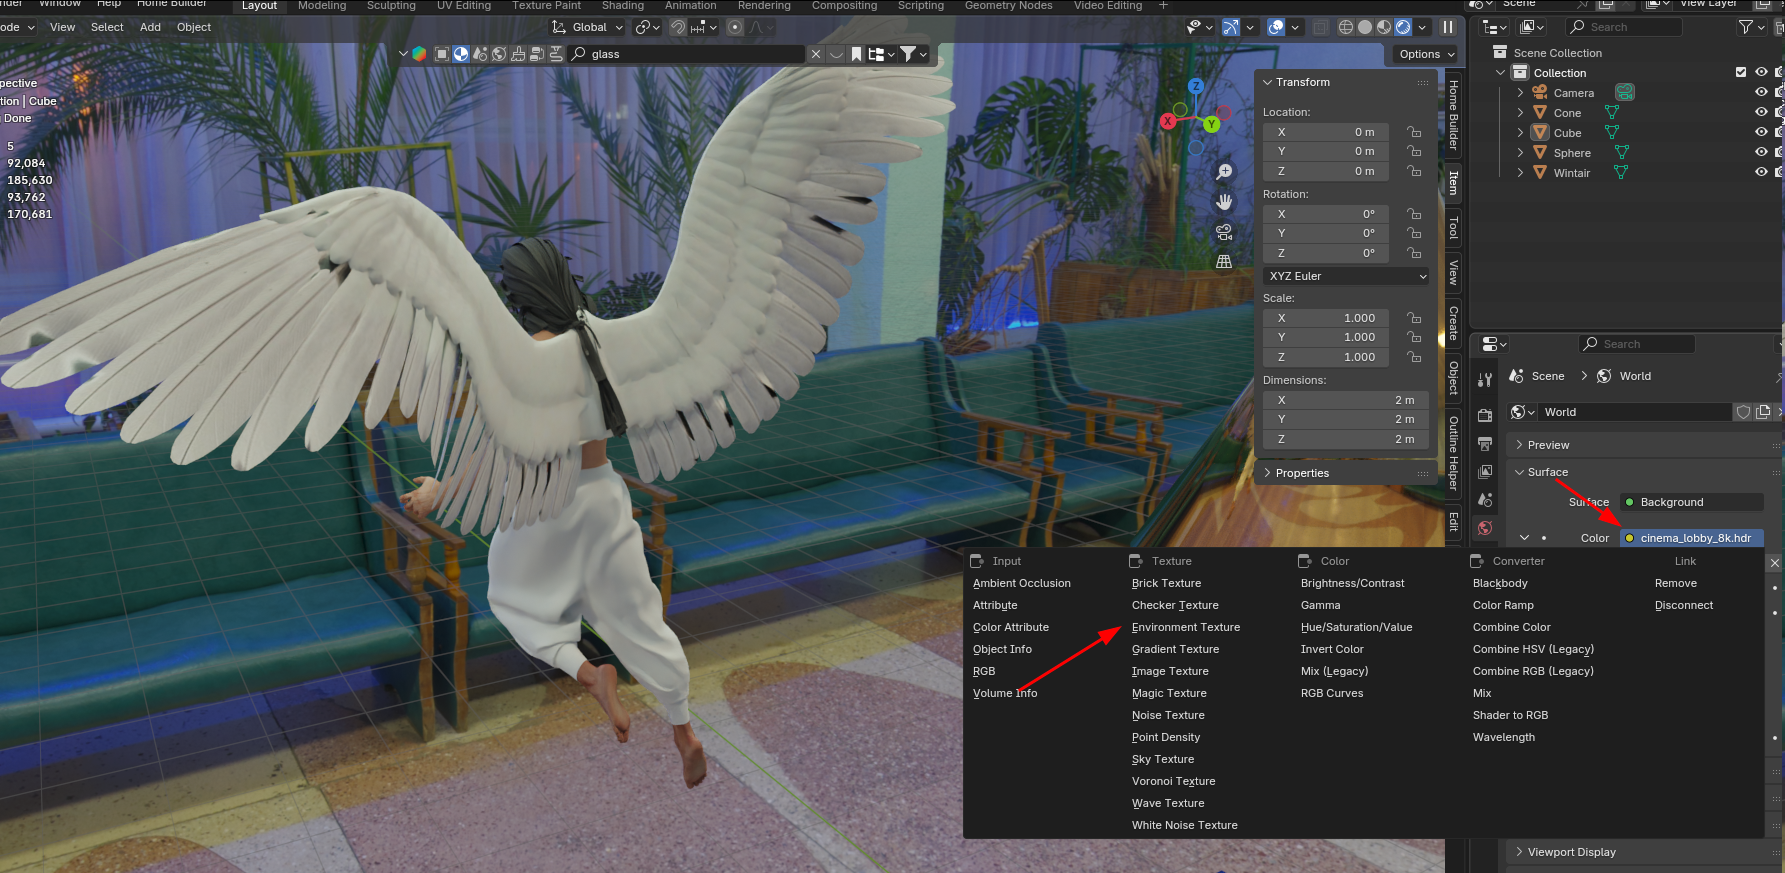Viewport: 1785px width, 873px height.
Task: Choose Sky Texture from node list
Action: pos(1163,759)
